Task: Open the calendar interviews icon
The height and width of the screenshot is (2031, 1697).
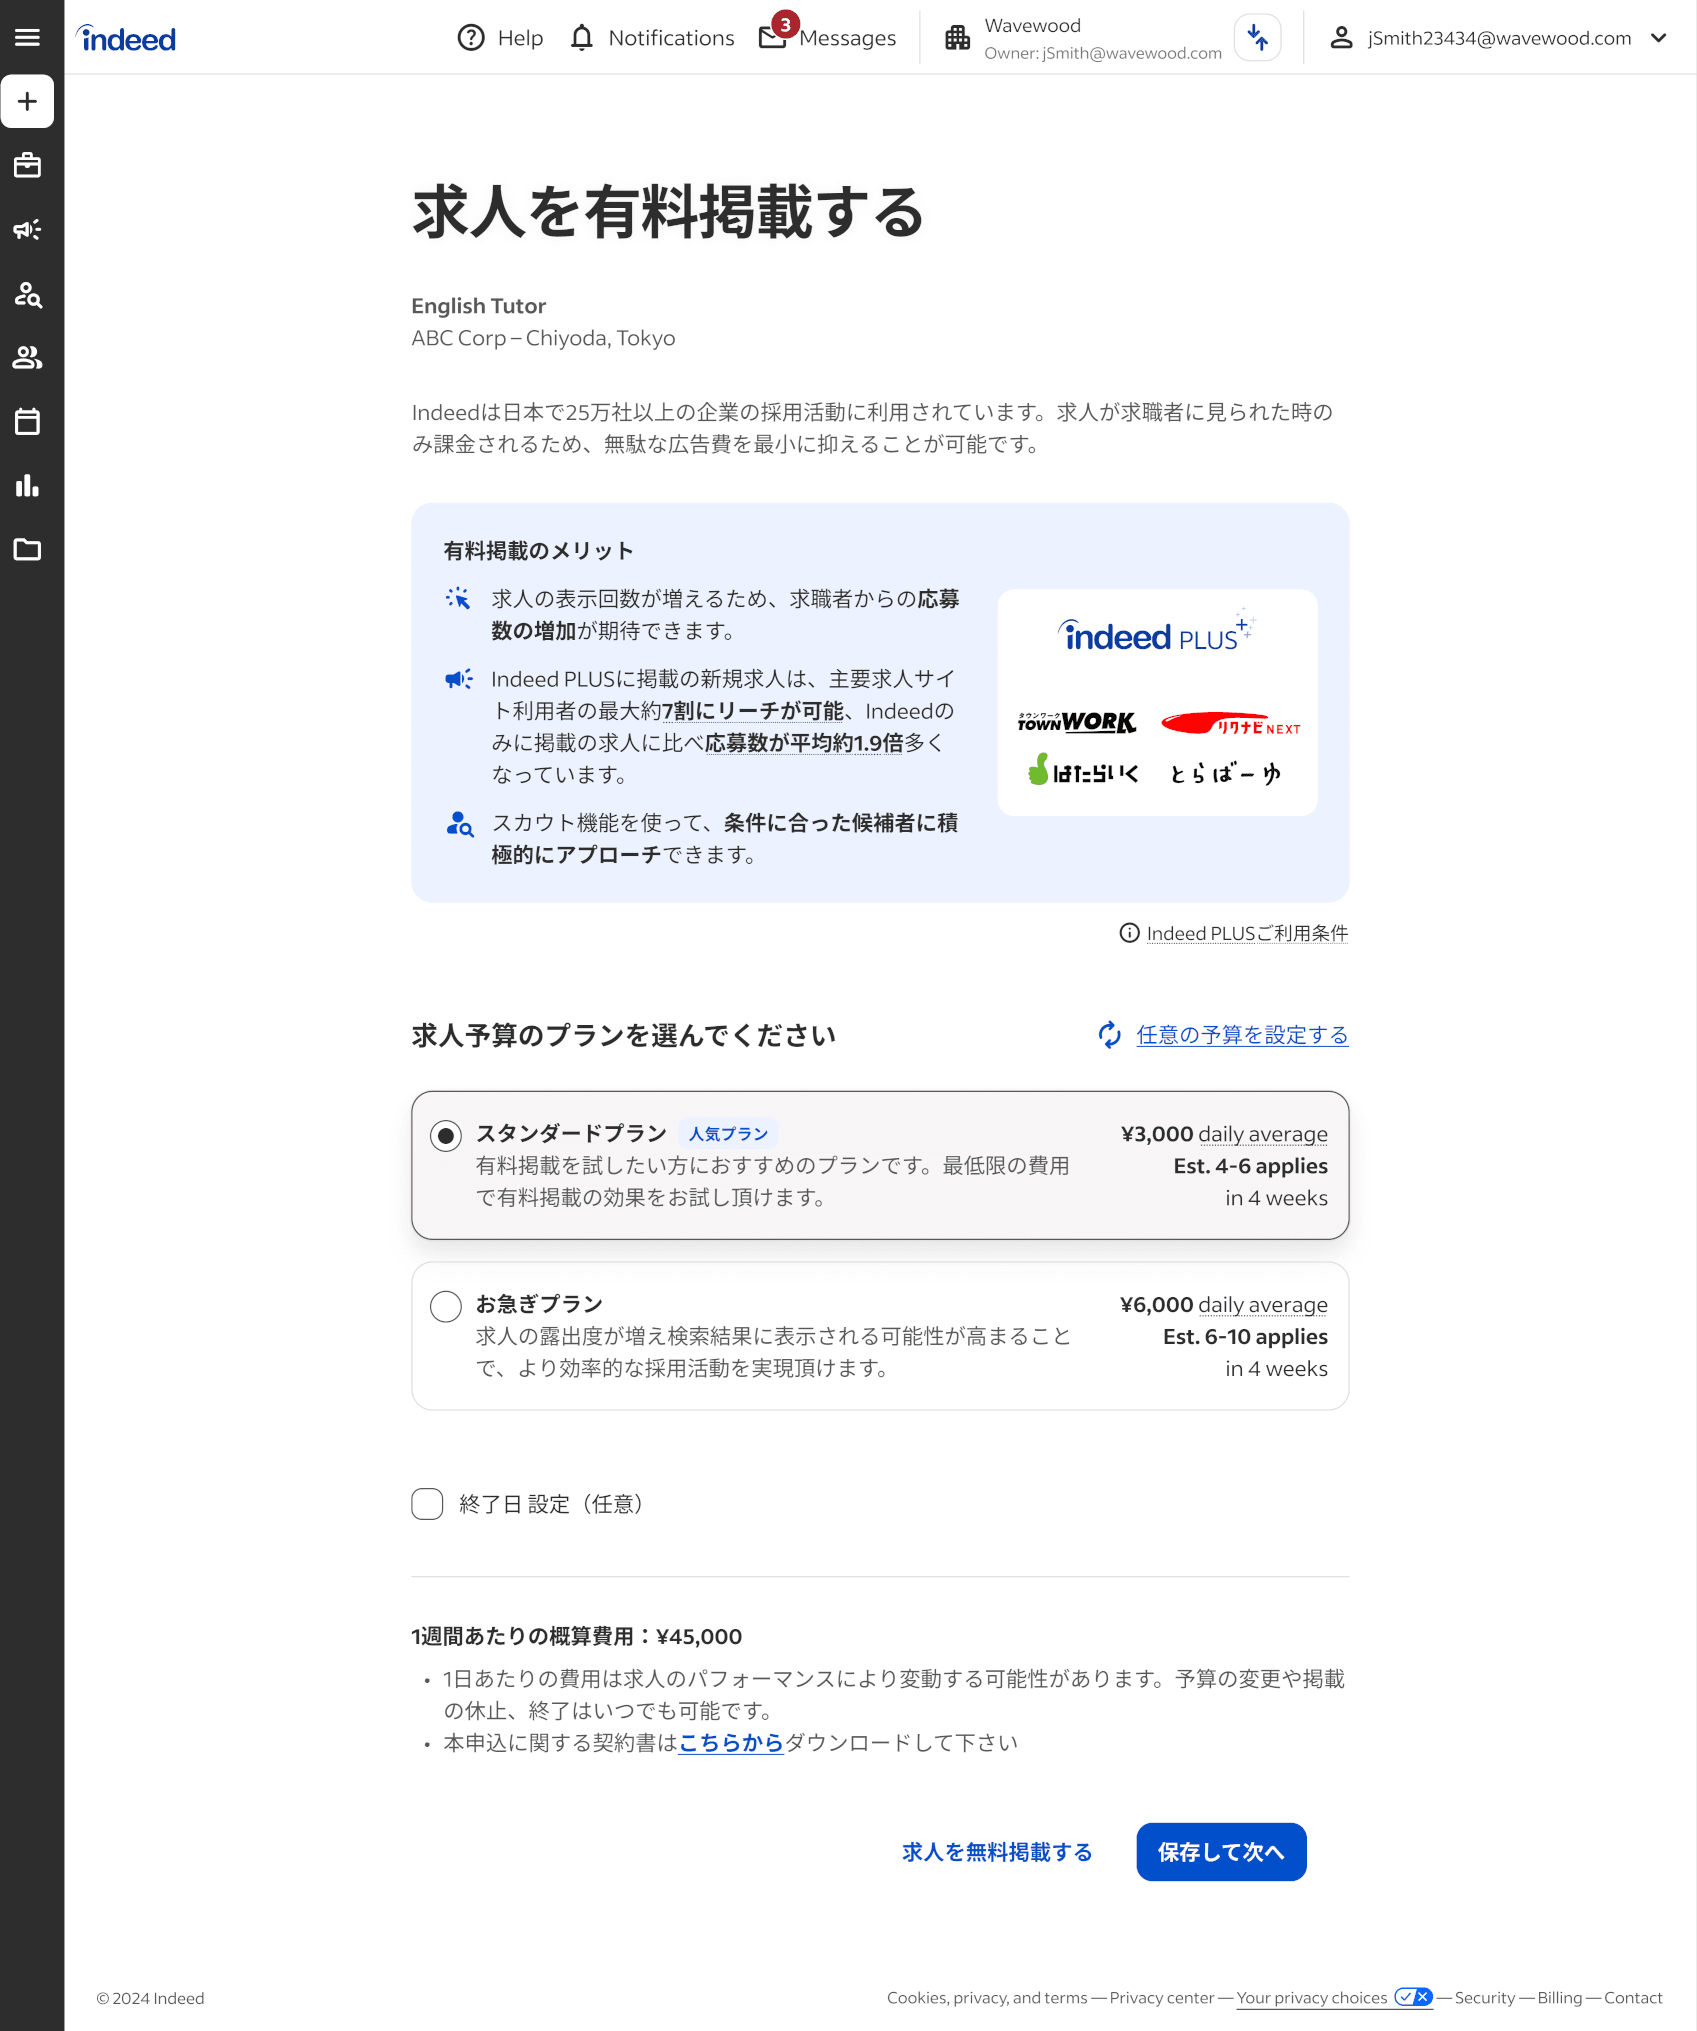Action: click(x=27, y=421)
